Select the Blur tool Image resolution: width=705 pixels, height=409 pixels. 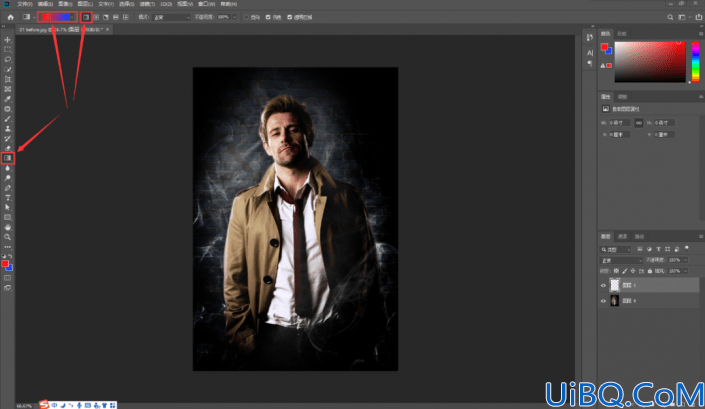click(x=8, y=168)
